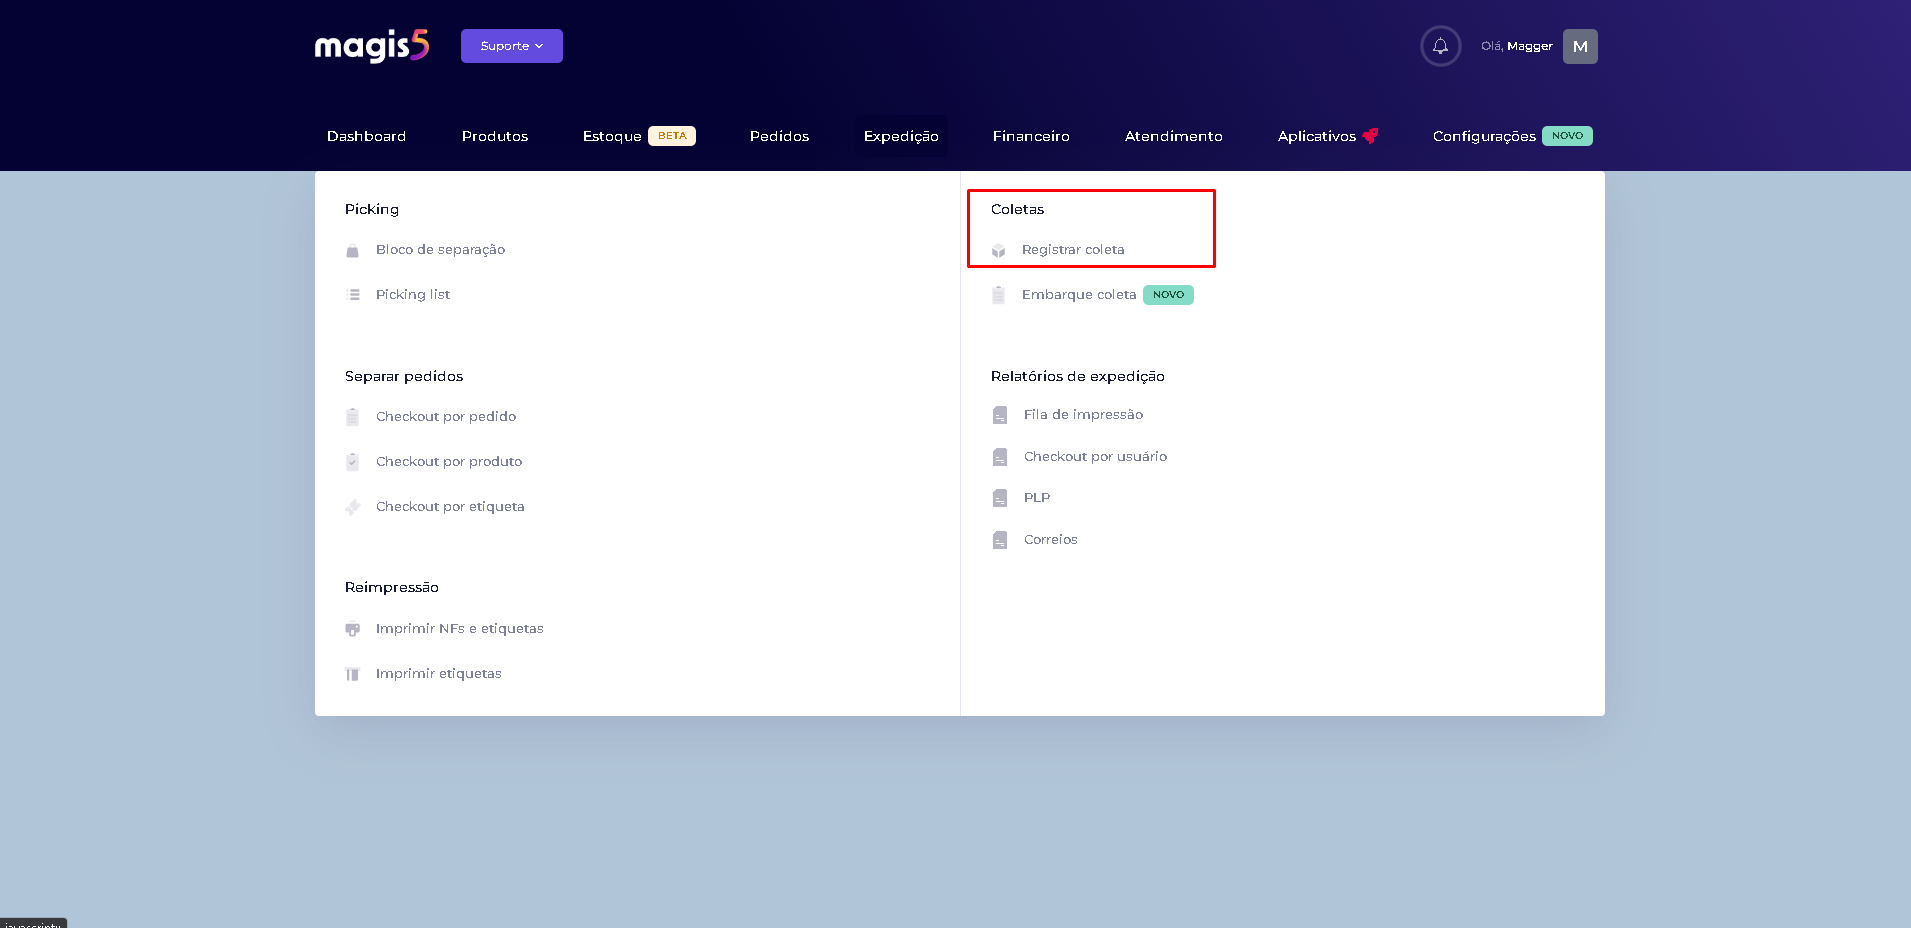Select Imprimir etiquetas
Screen dimensions: 1911x928
[439, 674]
